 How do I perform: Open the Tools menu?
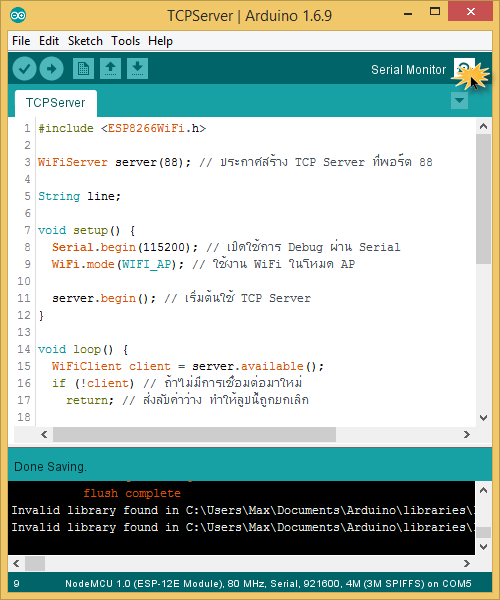[x=125, y=41]
